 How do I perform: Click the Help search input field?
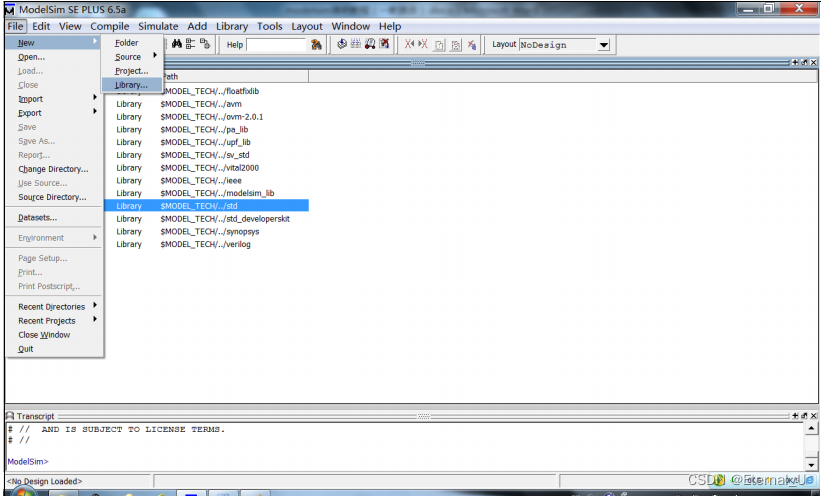pyautogui.click(x=276, y=45)
